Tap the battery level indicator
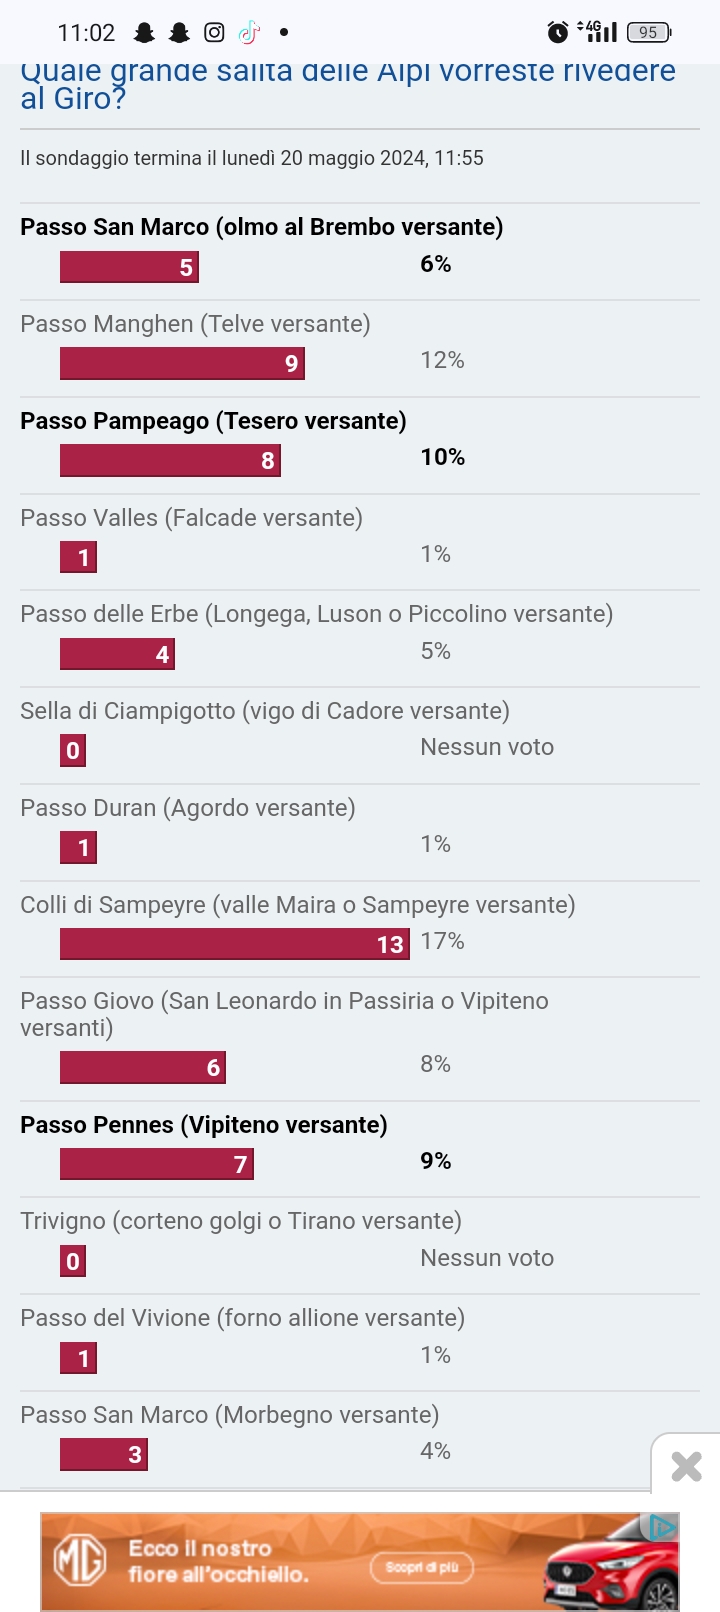Viewport: 720px width, 1612px height. [649, 33]
